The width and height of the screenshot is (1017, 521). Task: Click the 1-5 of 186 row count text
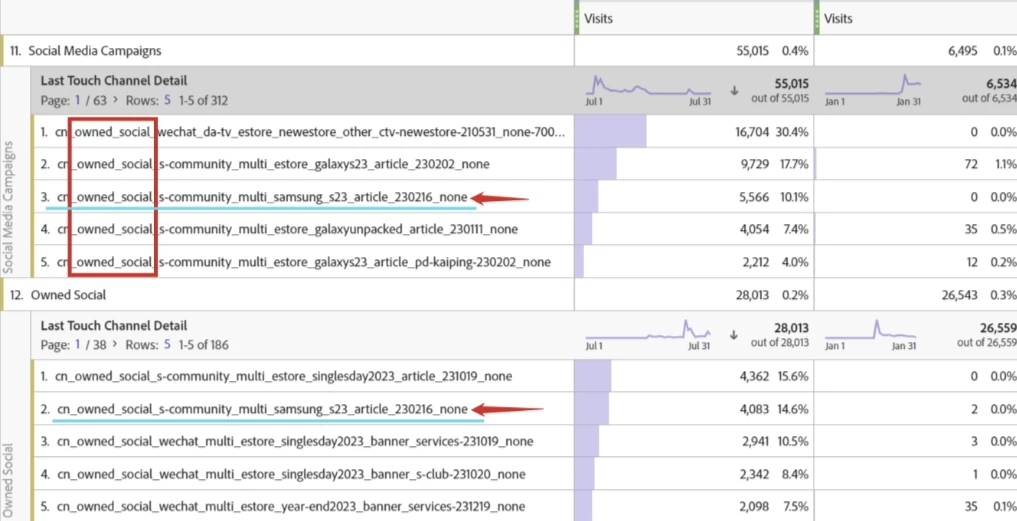point(204,345)
